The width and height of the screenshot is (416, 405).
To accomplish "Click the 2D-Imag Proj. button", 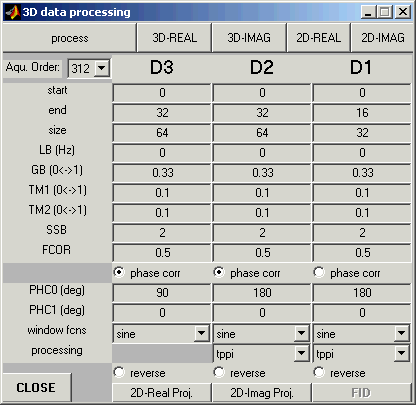I will [262, 393].
